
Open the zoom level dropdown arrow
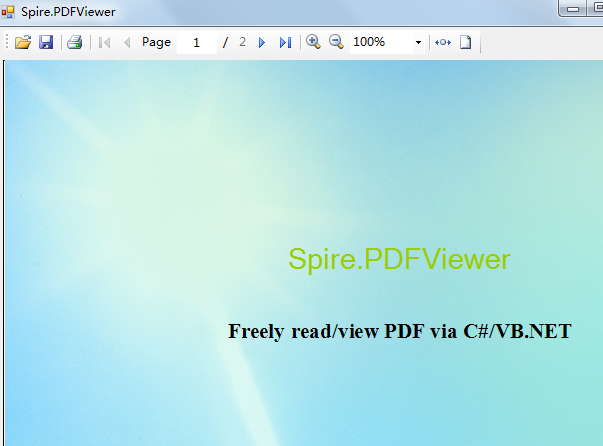[418, 42]
